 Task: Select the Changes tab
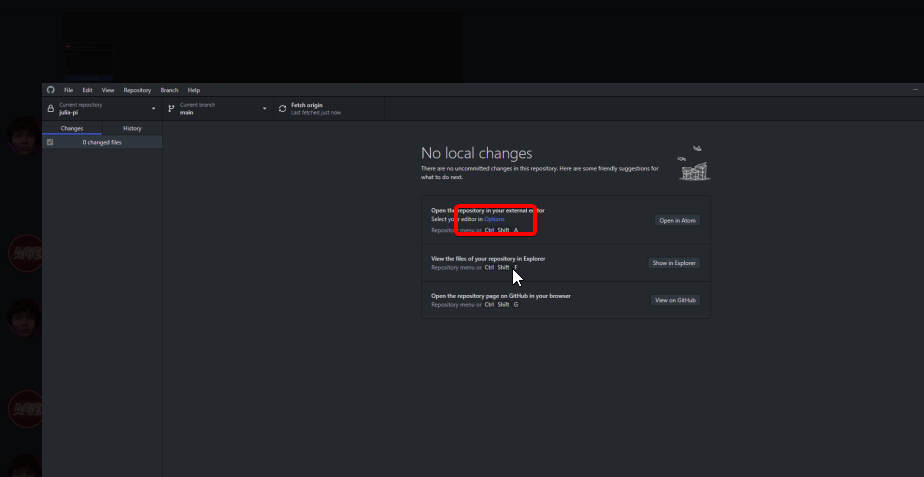(72, 128)
